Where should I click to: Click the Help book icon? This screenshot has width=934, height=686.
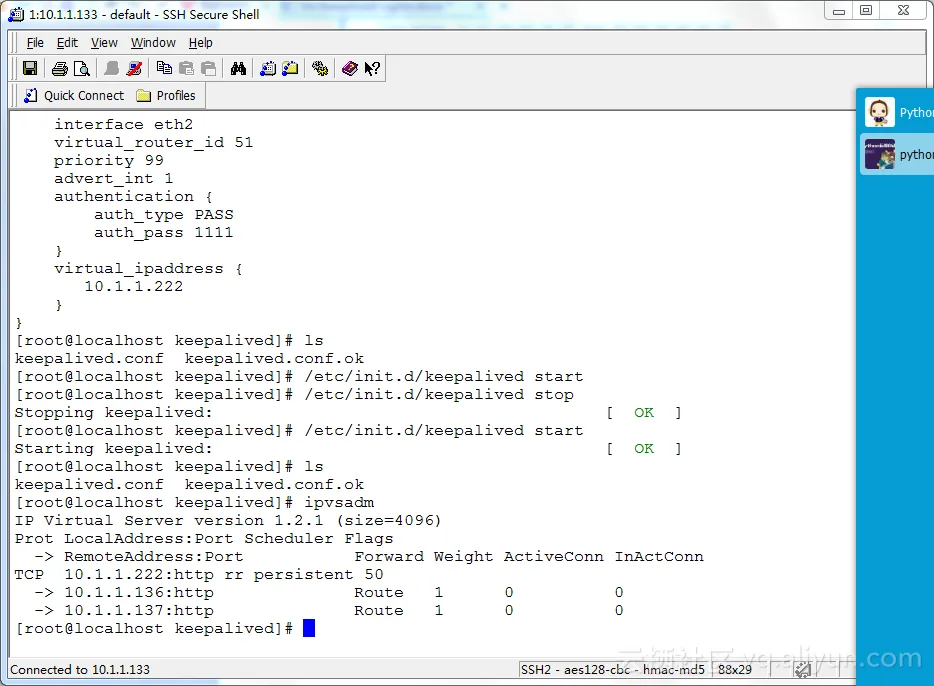(x=349, y=69)
